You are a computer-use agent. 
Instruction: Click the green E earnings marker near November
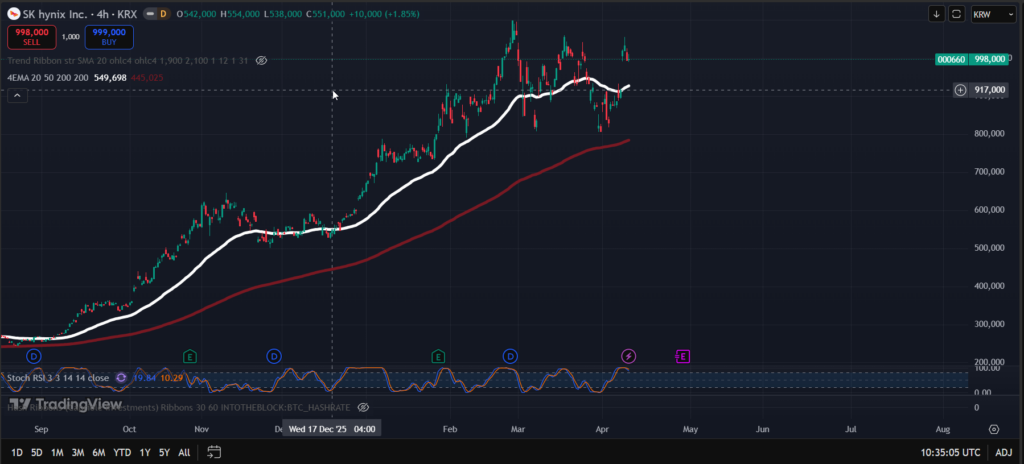click(x=190, y=356)
